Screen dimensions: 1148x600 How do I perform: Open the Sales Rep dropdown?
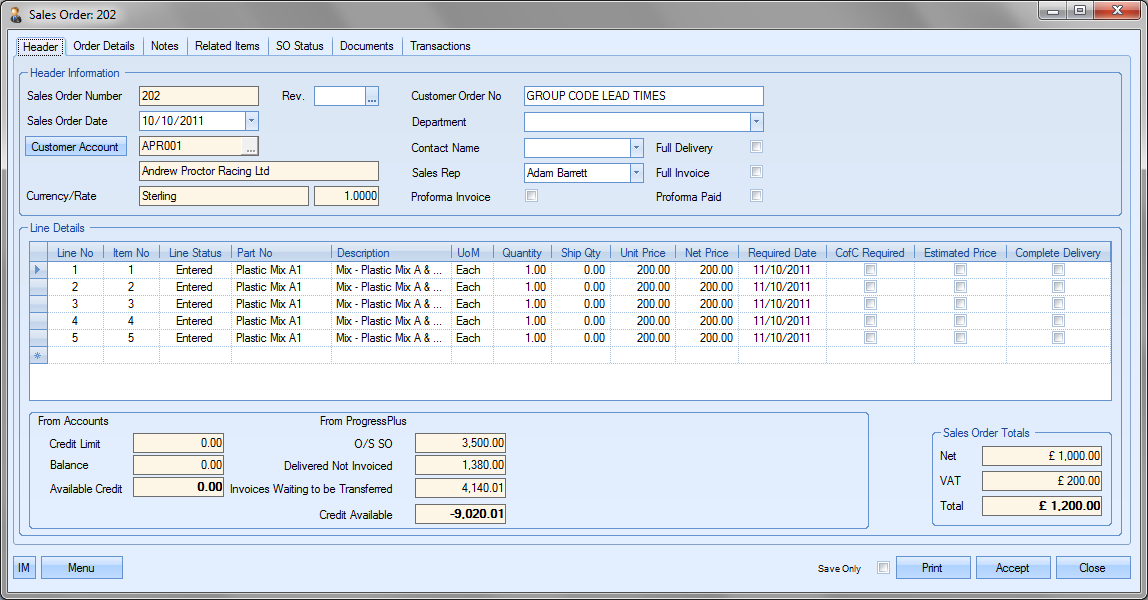point(636,173)
